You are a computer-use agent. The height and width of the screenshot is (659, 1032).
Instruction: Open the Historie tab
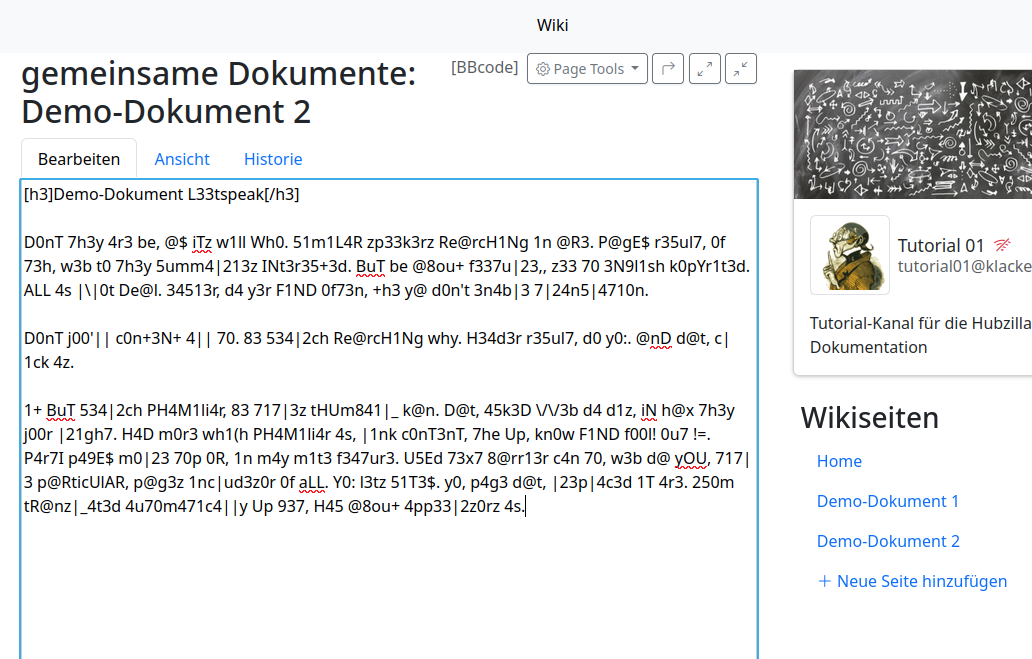pyautogui.click(x=273, y=159)
